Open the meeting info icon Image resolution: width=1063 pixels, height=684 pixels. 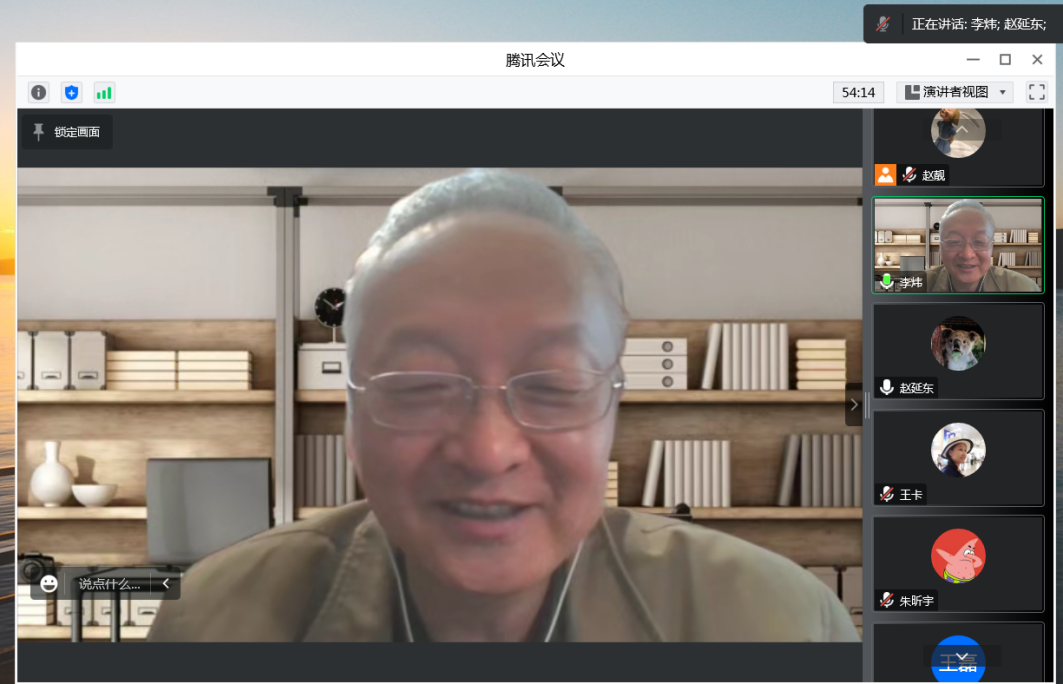38,93
